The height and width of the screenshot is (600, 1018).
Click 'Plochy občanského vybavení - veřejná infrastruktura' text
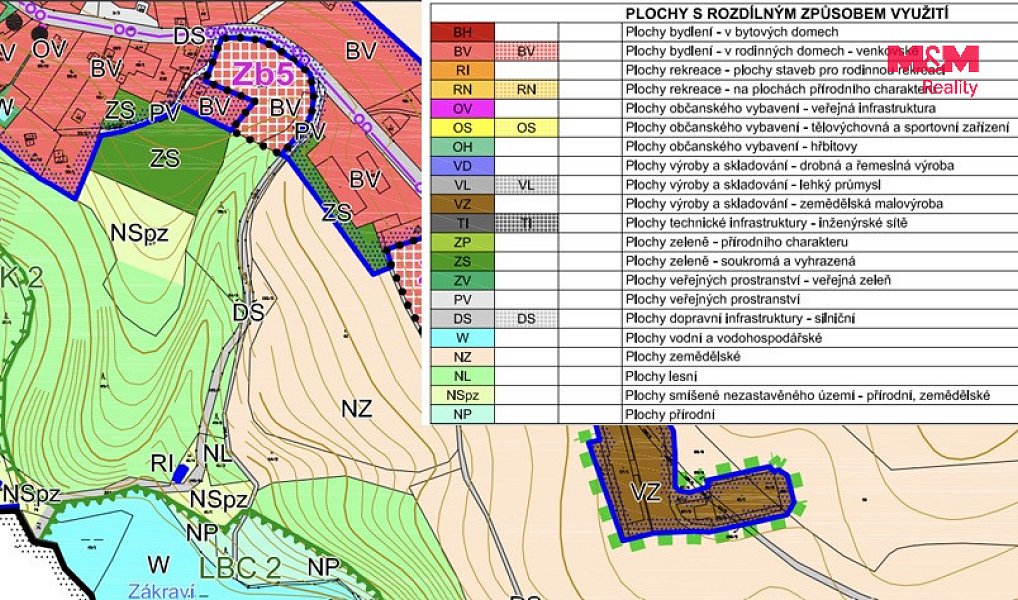tap(780, 108)
